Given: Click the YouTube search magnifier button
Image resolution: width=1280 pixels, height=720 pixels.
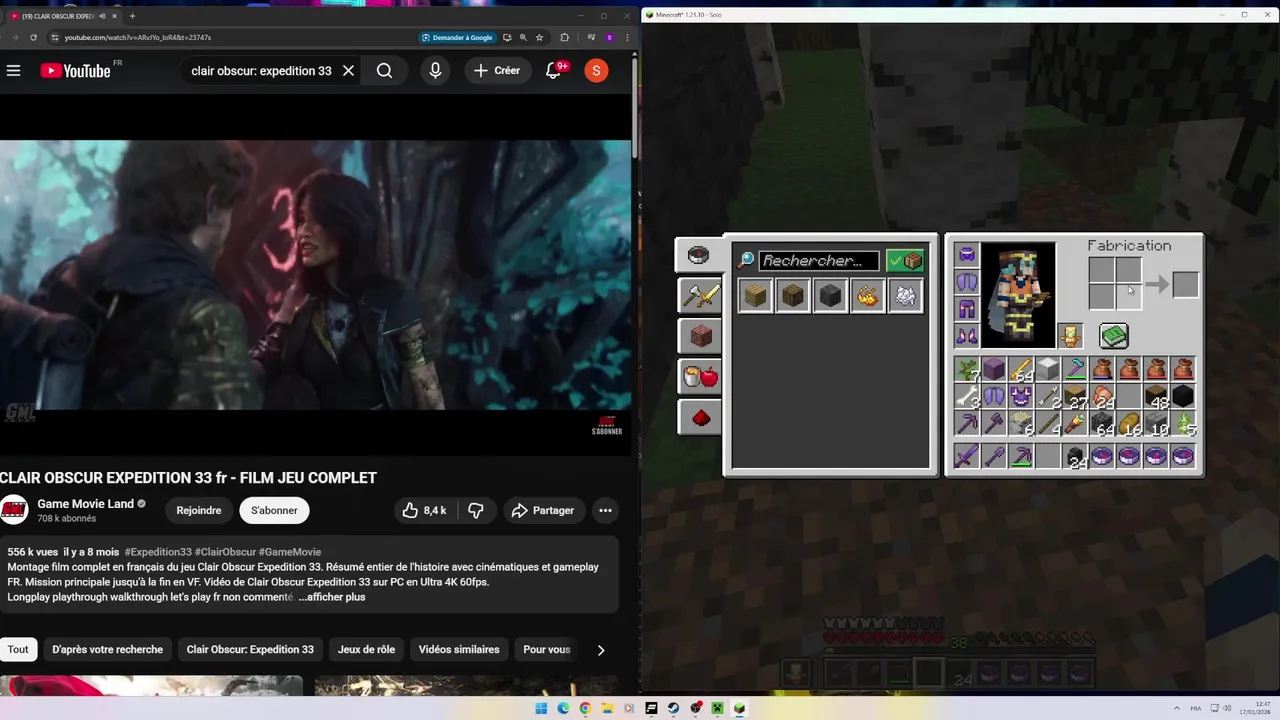Looking at the screenshot, I should coord(384,70).
